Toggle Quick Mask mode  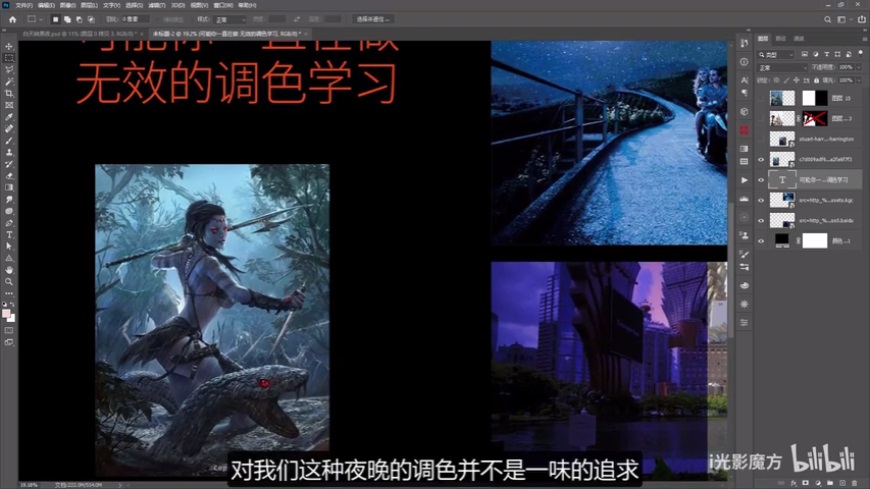(9, 331)
